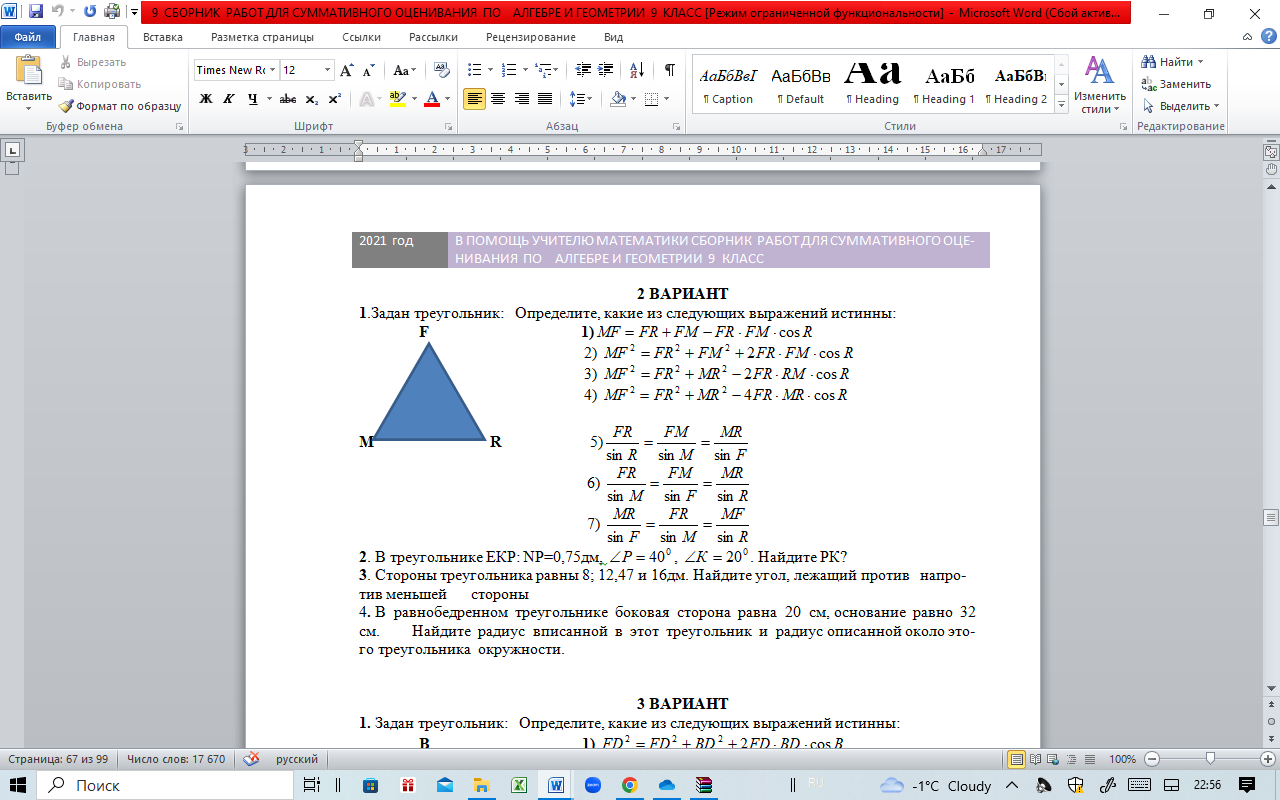This screenshot has width=1280, height=800.
Task: Open Word help question mark
Action: point(1268,37)
